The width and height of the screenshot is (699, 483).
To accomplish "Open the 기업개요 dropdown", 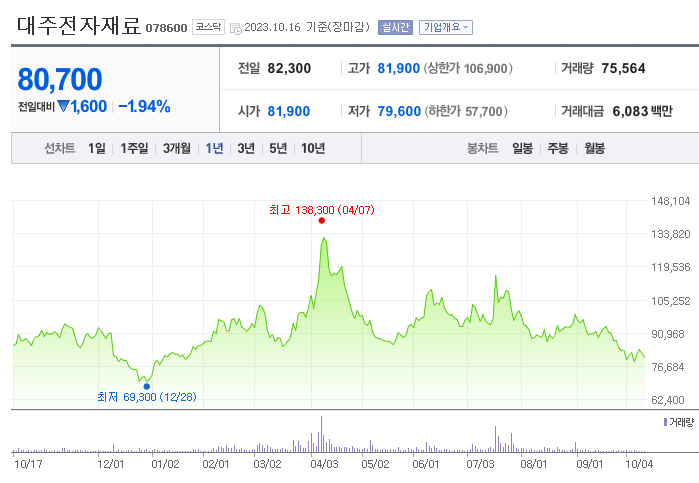I will pyautogui.click(x=445, y=28).
